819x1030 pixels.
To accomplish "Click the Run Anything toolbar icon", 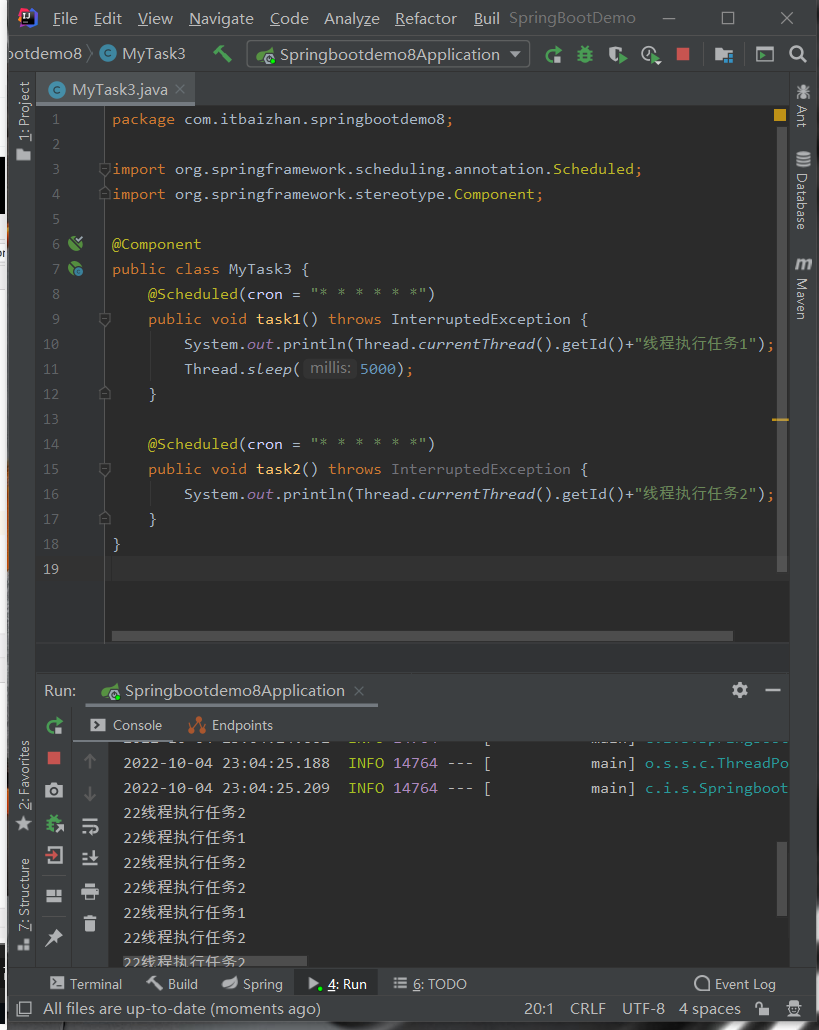I will coord(764,55).
